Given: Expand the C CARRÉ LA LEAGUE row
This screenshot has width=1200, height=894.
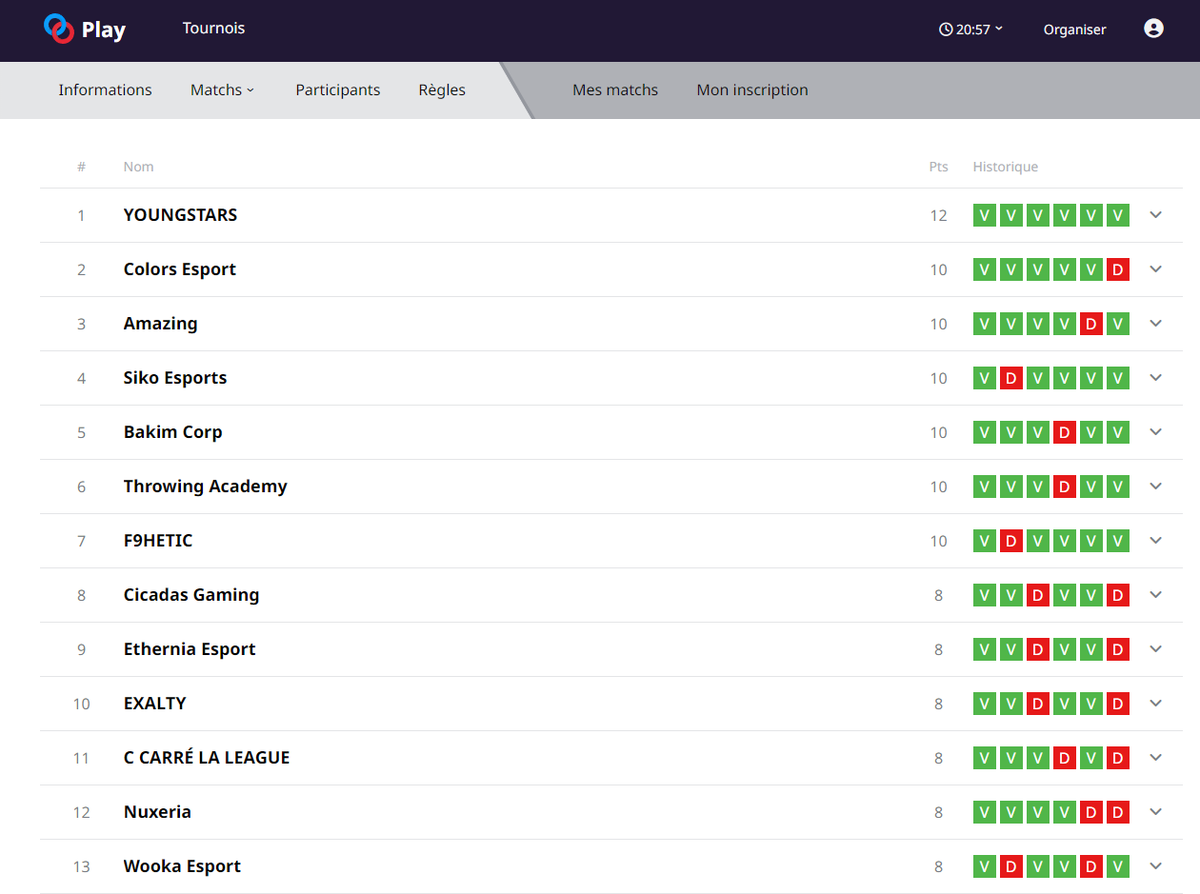Looking at the screenshot, I should coord(1156,757).
